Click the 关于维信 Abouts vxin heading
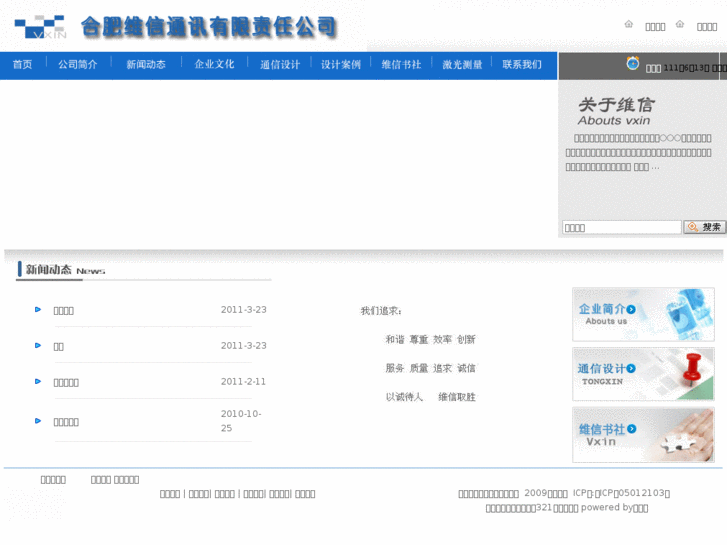727x545 pixels. 616,111
